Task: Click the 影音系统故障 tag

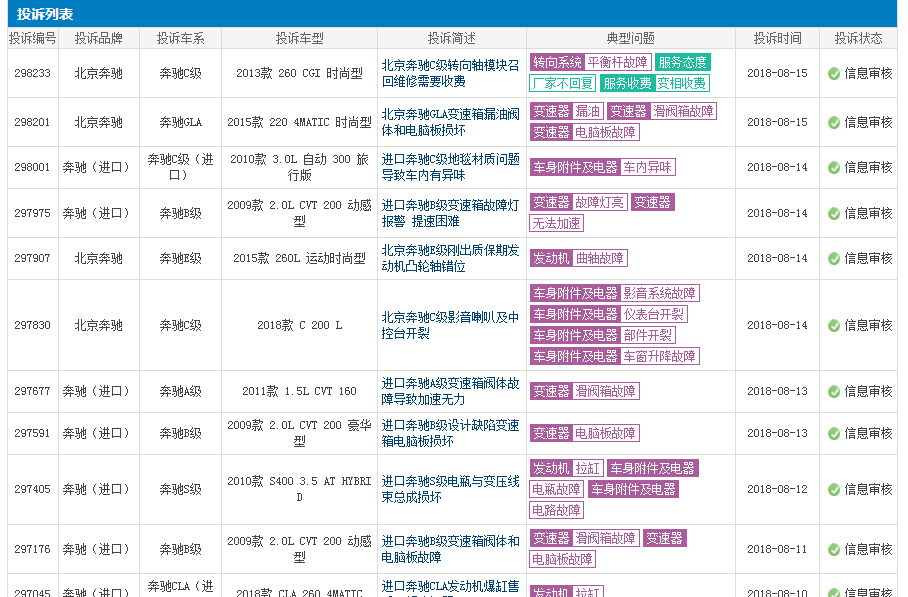Action: click(x=660, y=293)
